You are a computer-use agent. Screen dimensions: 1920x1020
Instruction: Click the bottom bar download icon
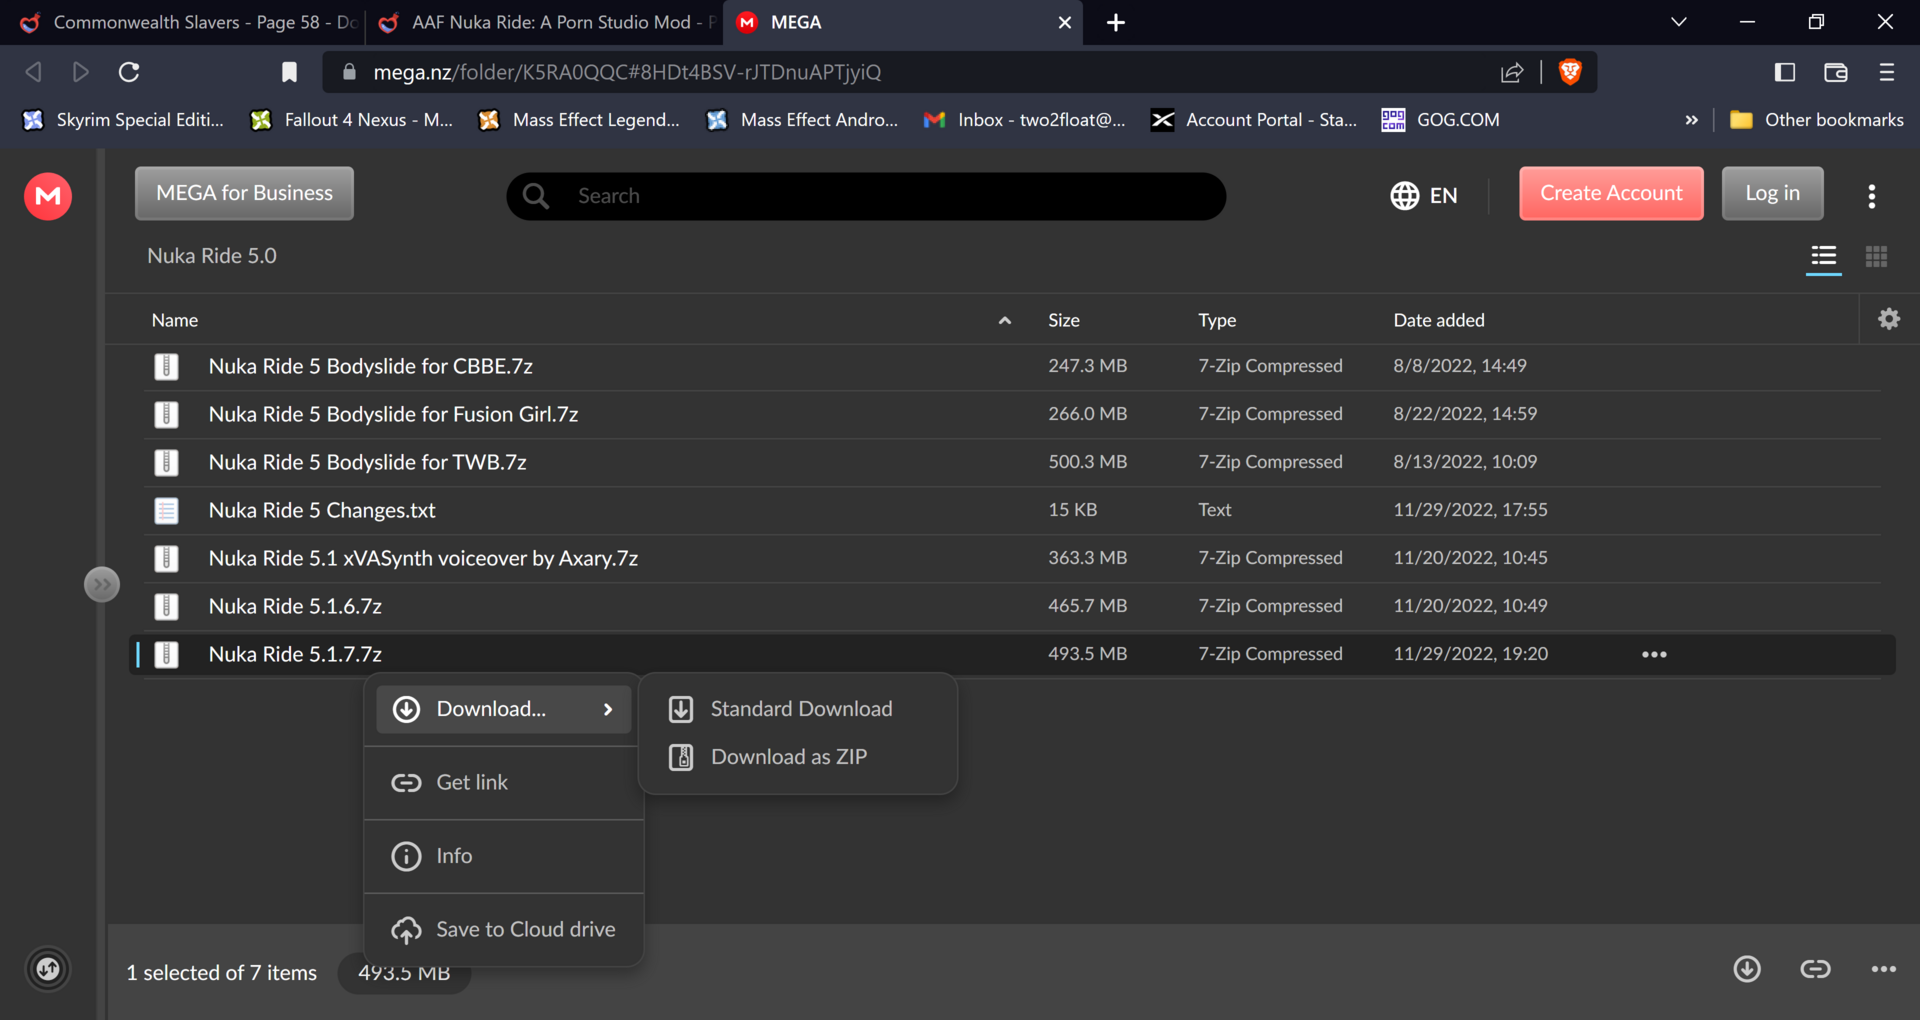tap(1747, 969)
